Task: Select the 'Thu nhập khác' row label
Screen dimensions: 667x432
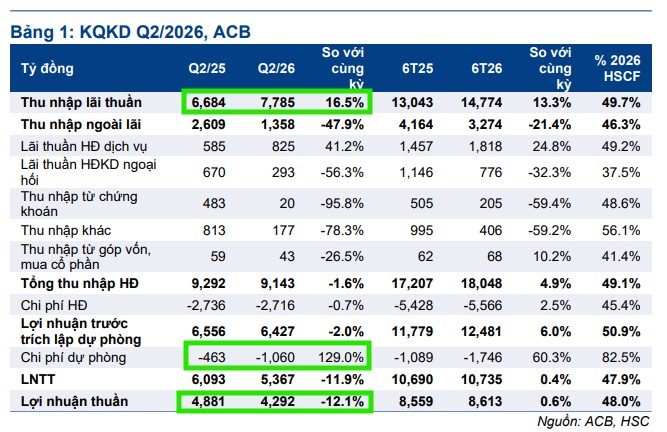Action: click(x=66, y=230)
